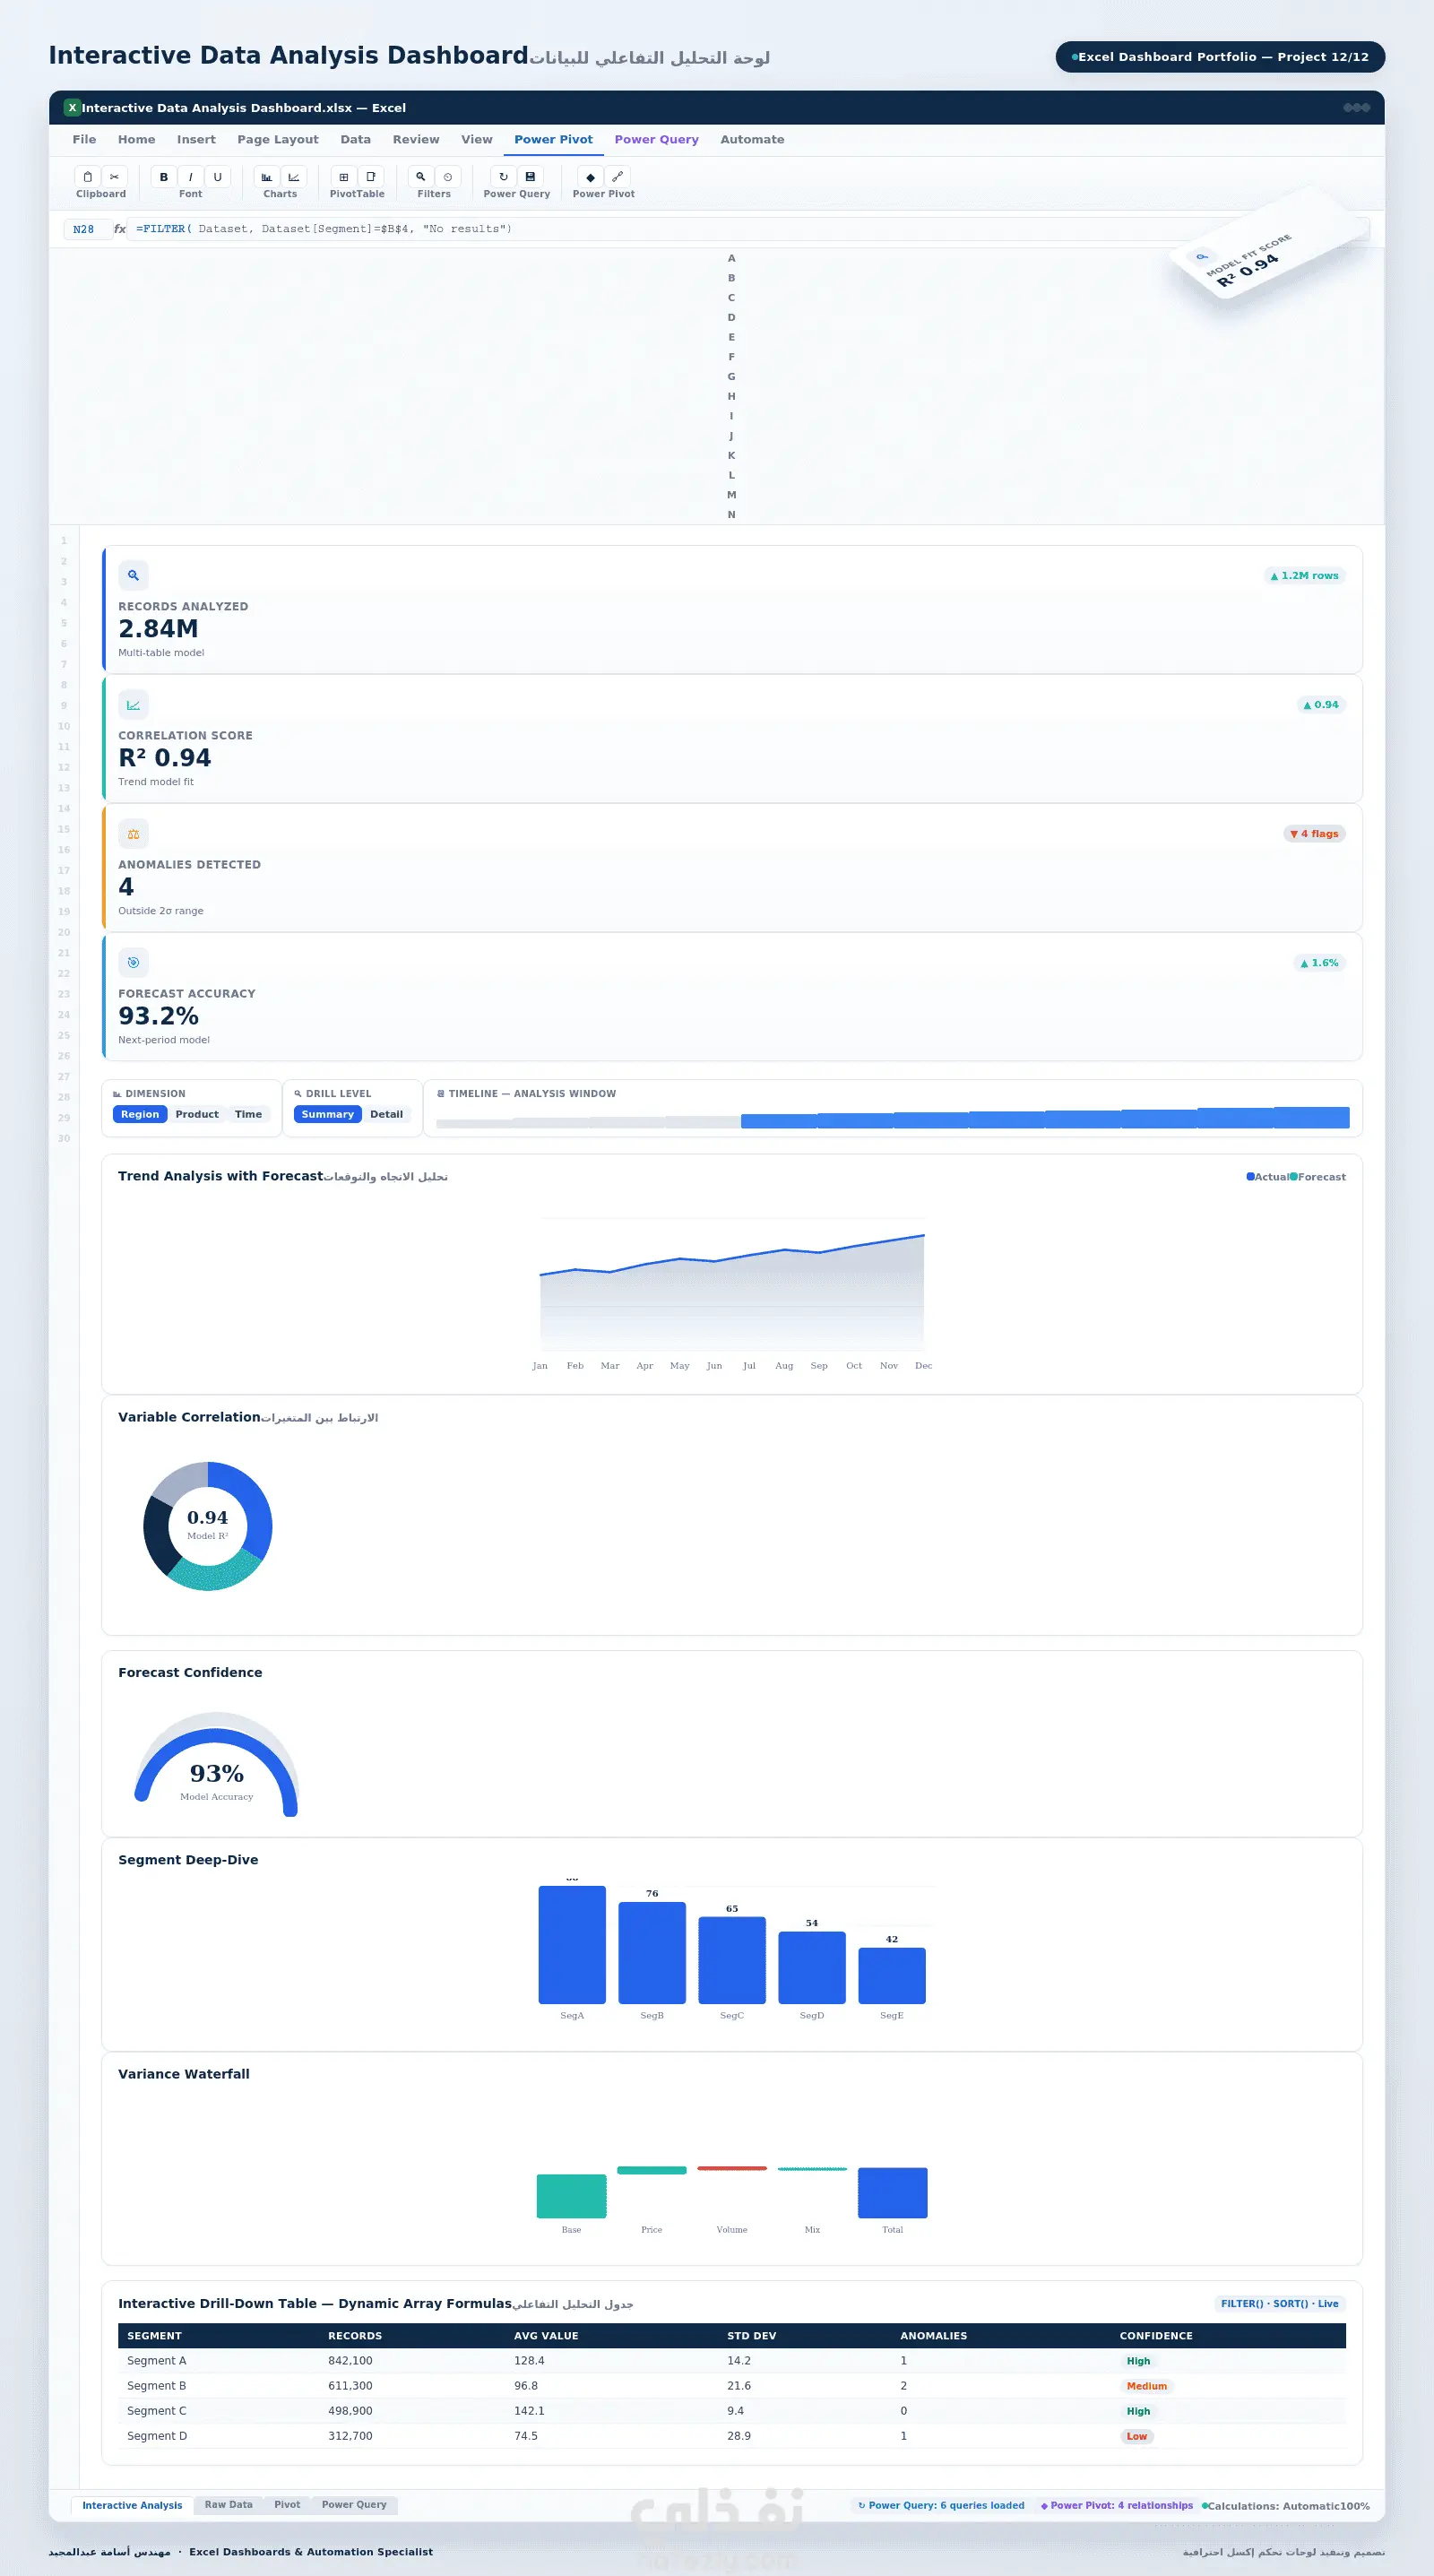The image size is (1434, 2576).
Task: Click Power Pivot: 4 relationships status
Action: coord(1117,2505)
